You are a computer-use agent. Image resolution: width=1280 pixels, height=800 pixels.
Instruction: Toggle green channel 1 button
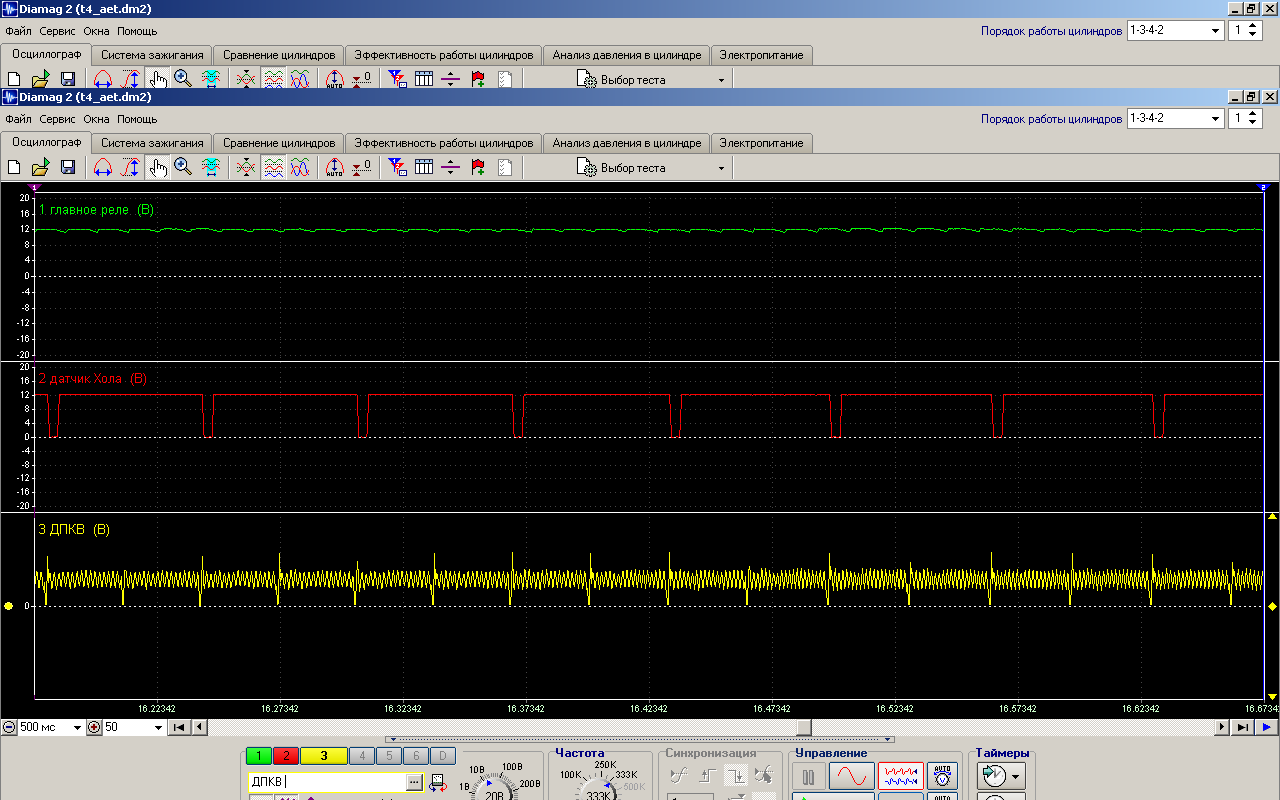point(258,757)
